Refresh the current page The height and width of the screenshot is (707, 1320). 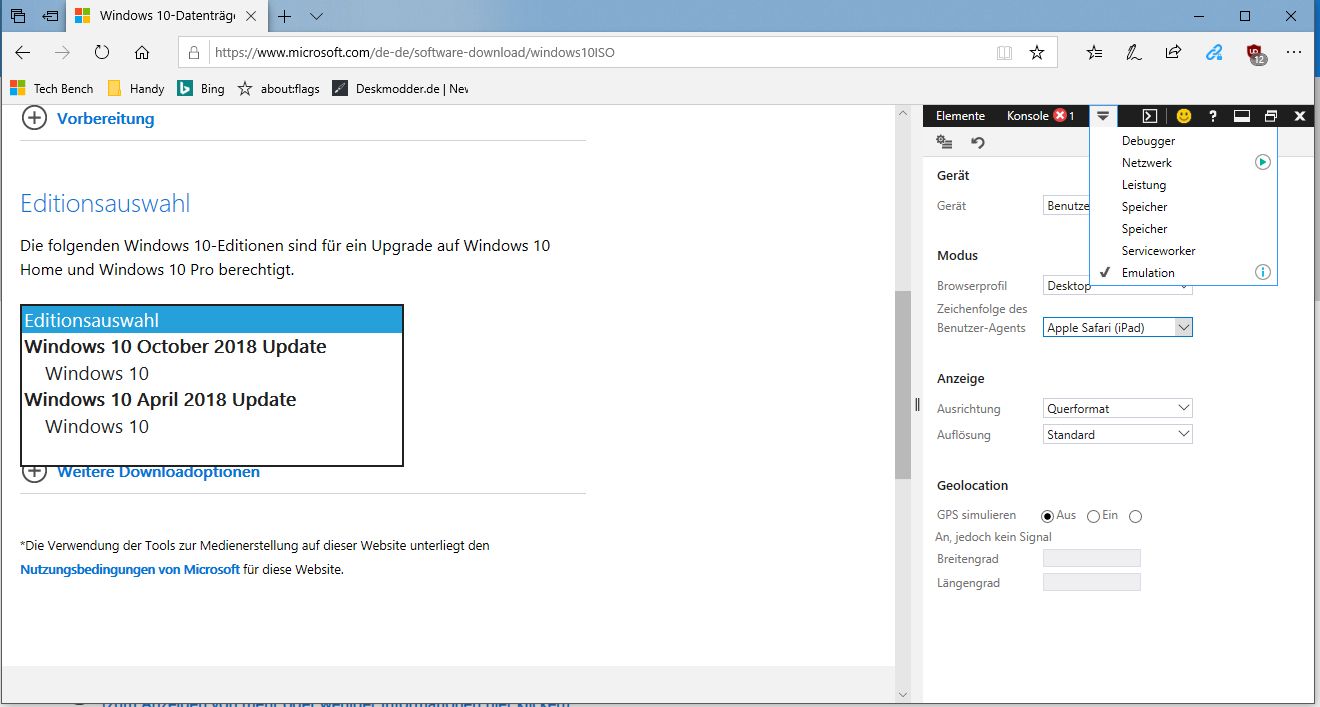(102, 52)
